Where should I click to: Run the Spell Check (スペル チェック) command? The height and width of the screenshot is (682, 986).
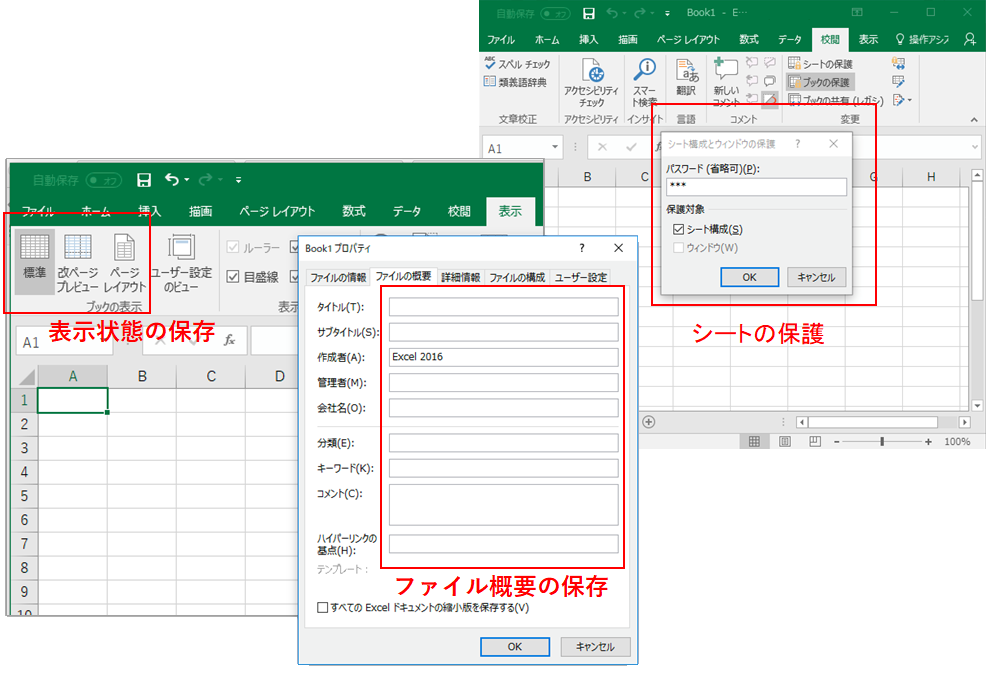point(518,63)
